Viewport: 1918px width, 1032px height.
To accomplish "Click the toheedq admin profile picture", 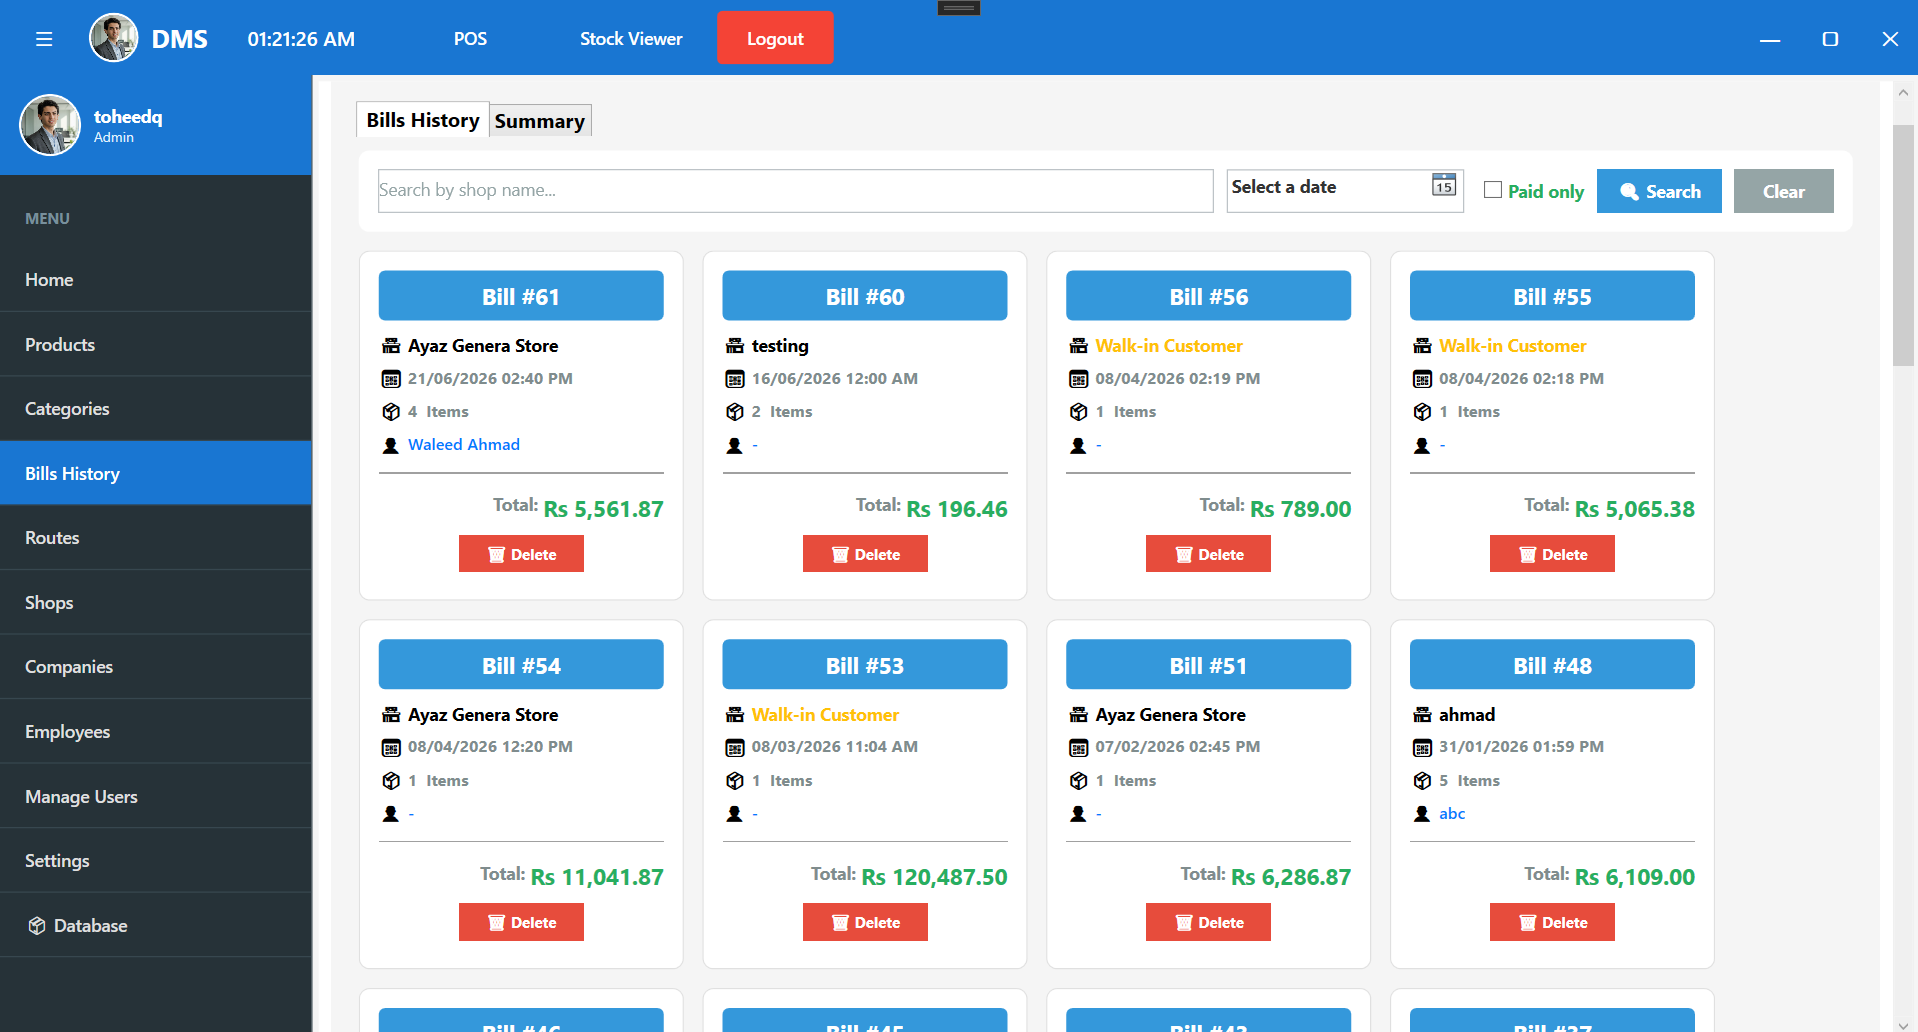I will (x=50, y=125).
